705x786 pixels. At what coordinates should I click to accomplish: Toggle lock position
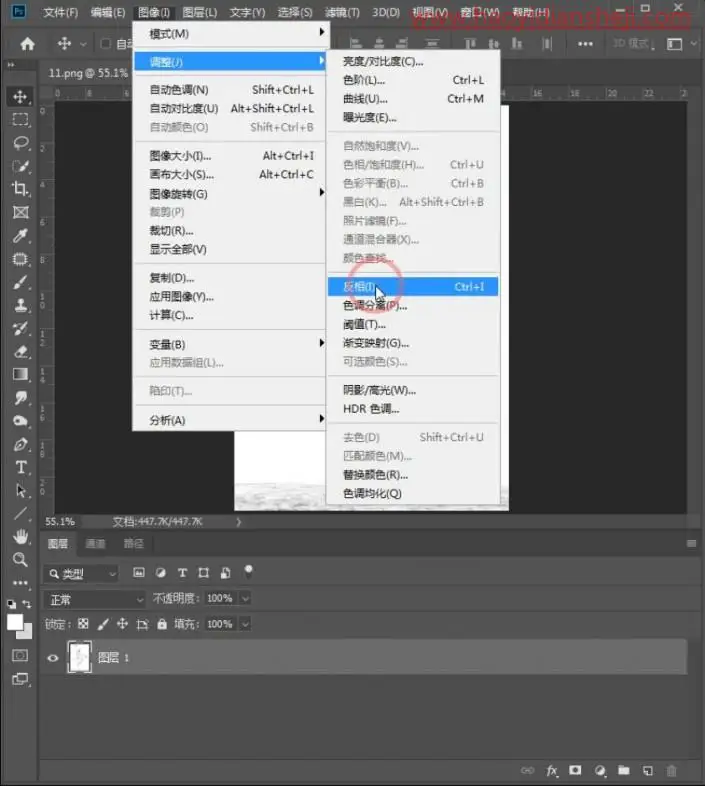(122, 624)
